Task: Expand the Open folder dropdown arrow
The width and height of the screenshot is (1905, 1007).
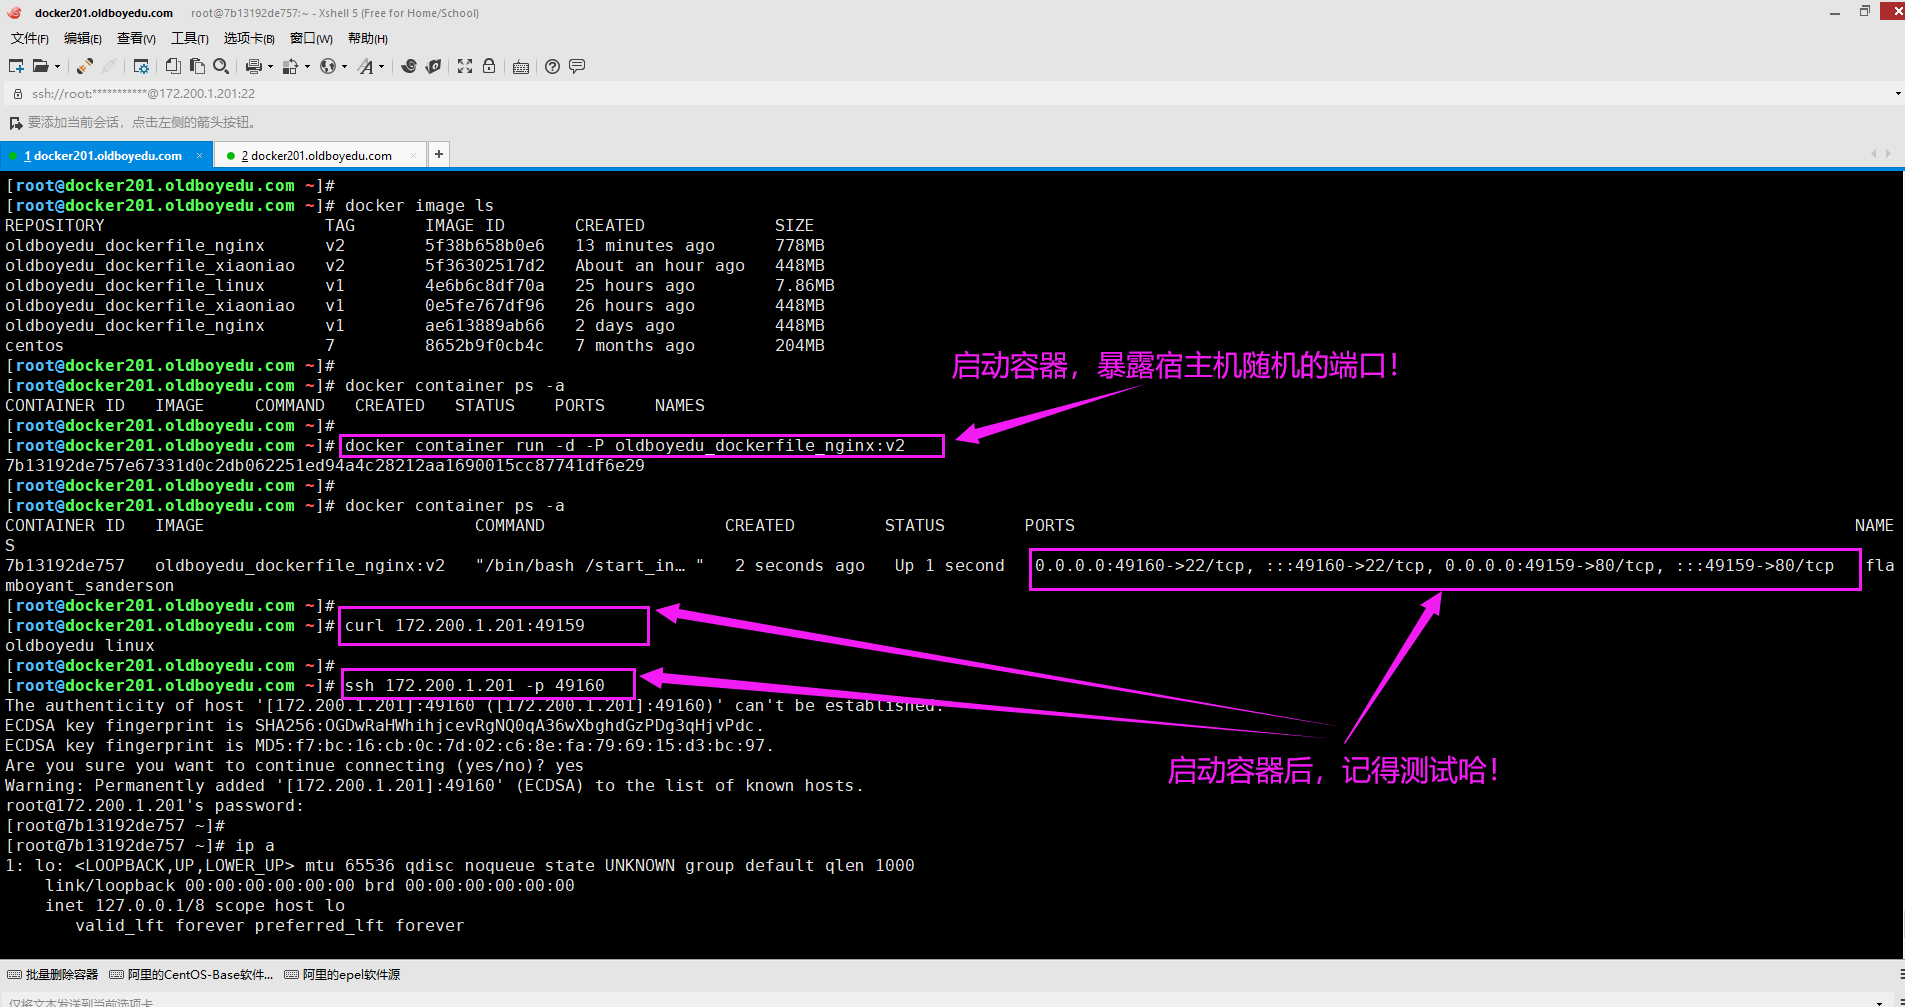Action: [57, 67]
